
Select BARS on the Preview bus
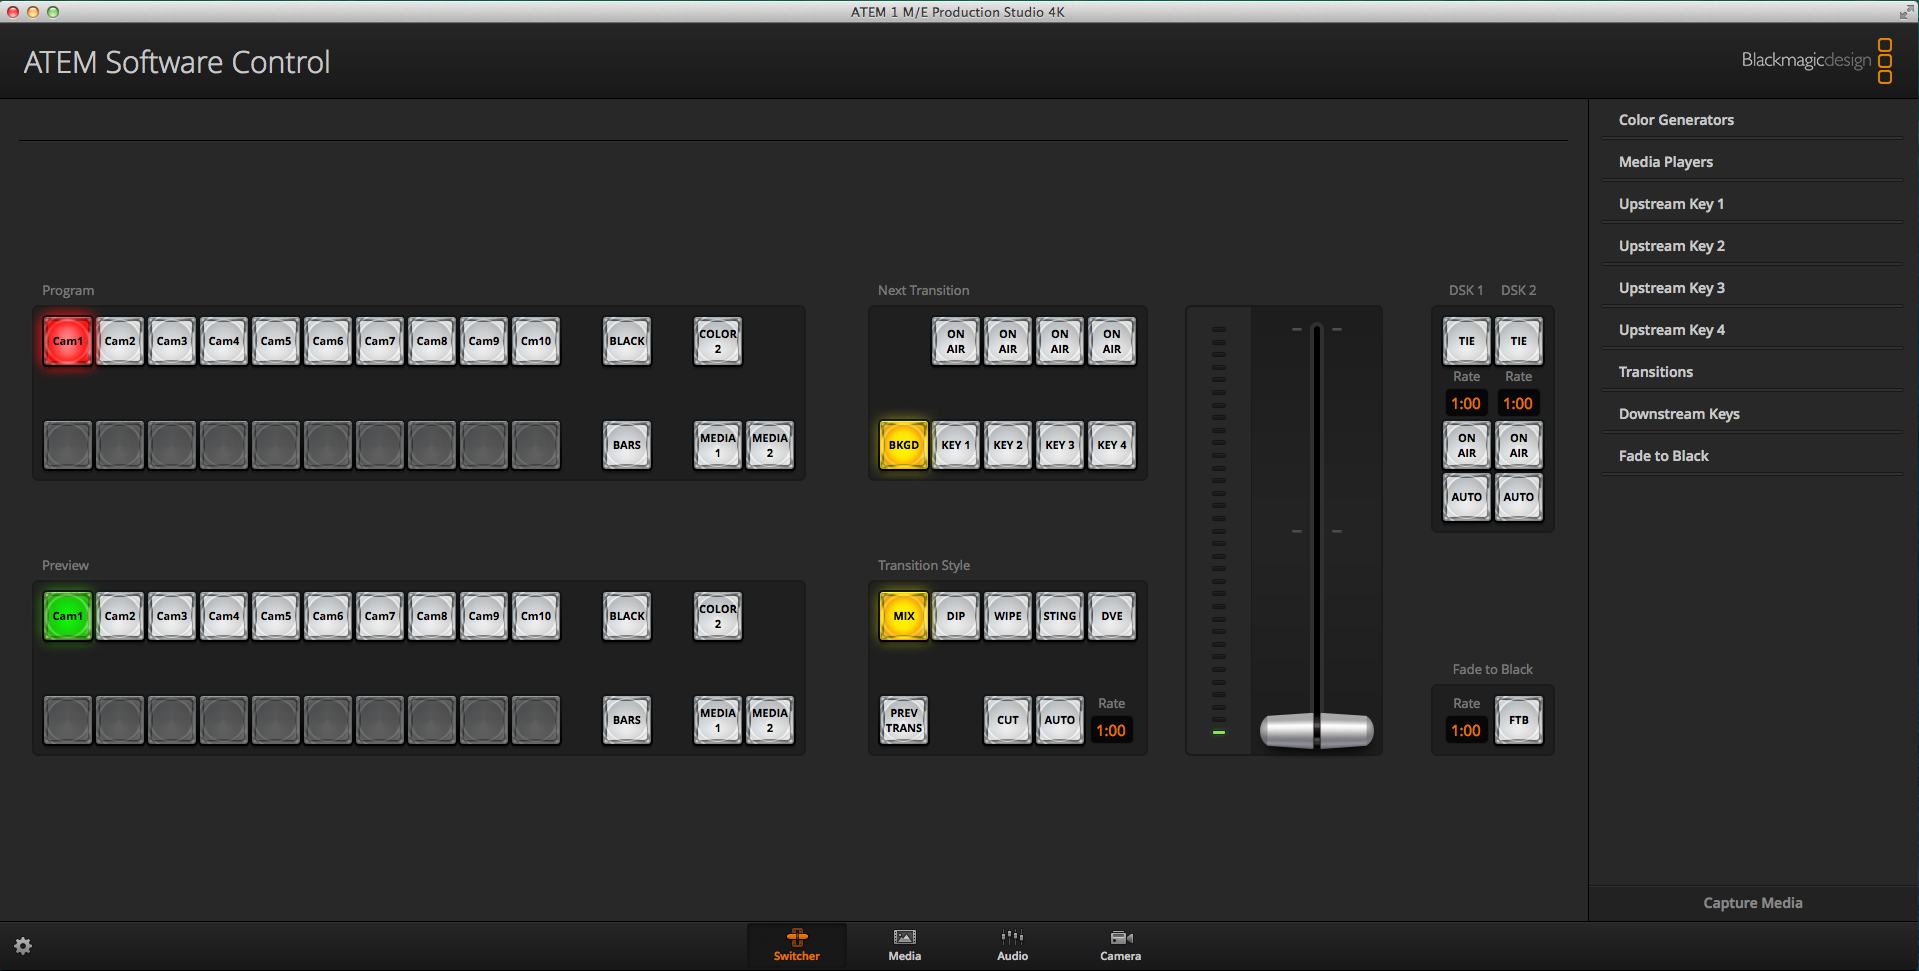(x=627, y=720)
